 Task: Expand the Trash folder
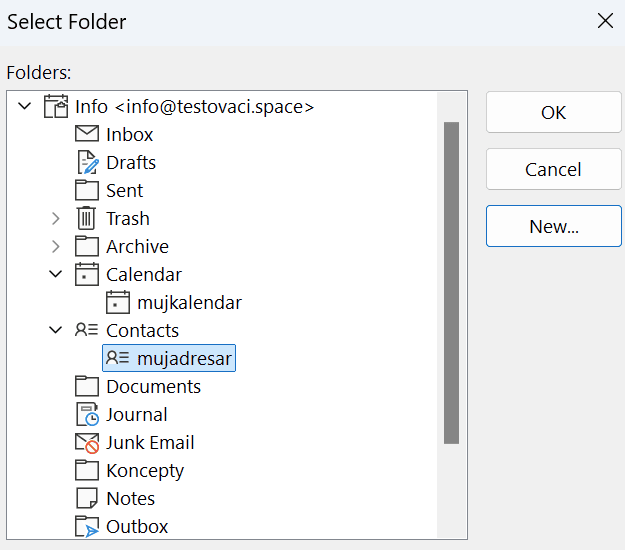click(56, 218)
